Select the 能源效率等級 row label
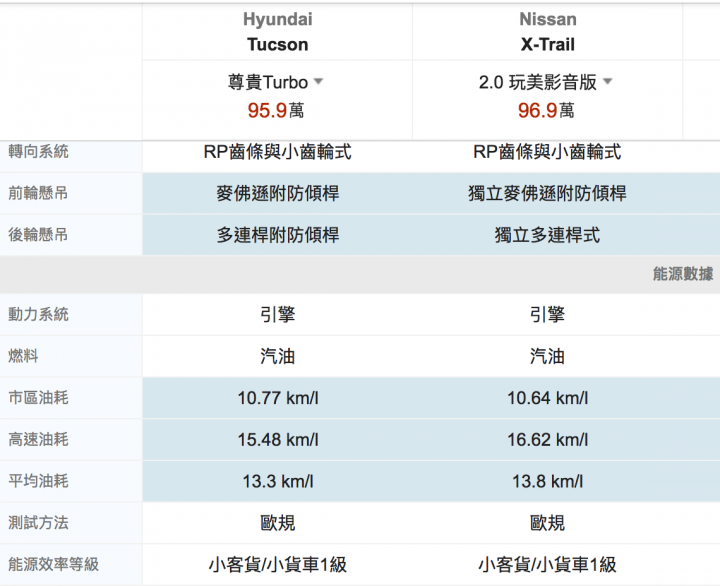The image size is (720, 586). coord(54,564)
